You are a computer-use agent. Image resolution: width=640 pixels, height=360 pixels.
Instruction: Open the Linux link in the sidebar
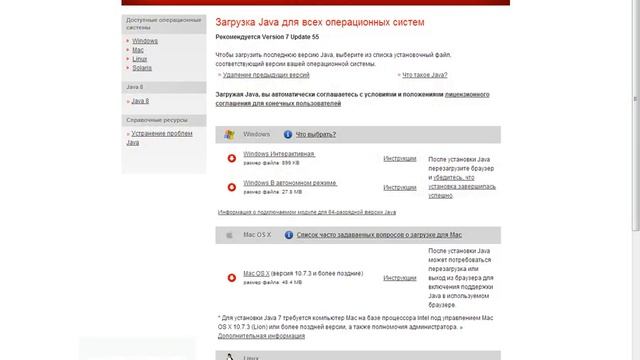coord(139,59)
